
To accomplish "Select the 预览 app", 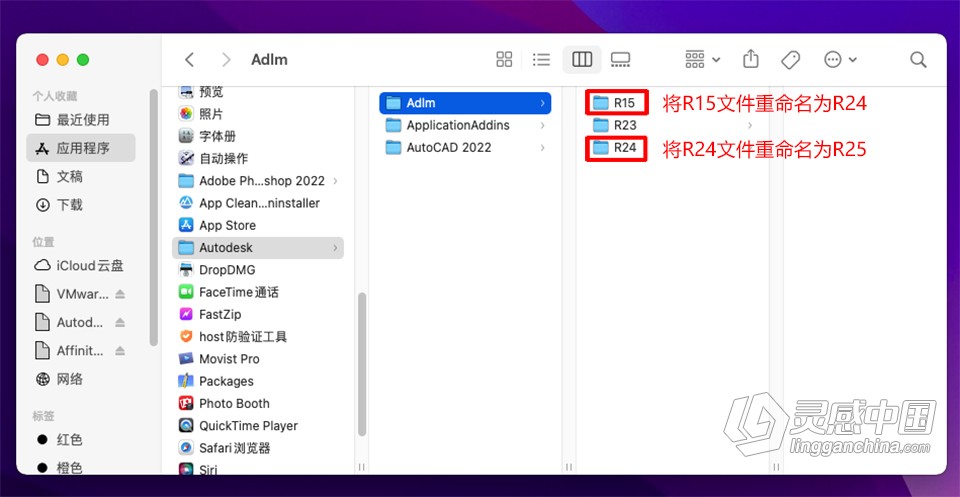I will (x=258, y=92).
